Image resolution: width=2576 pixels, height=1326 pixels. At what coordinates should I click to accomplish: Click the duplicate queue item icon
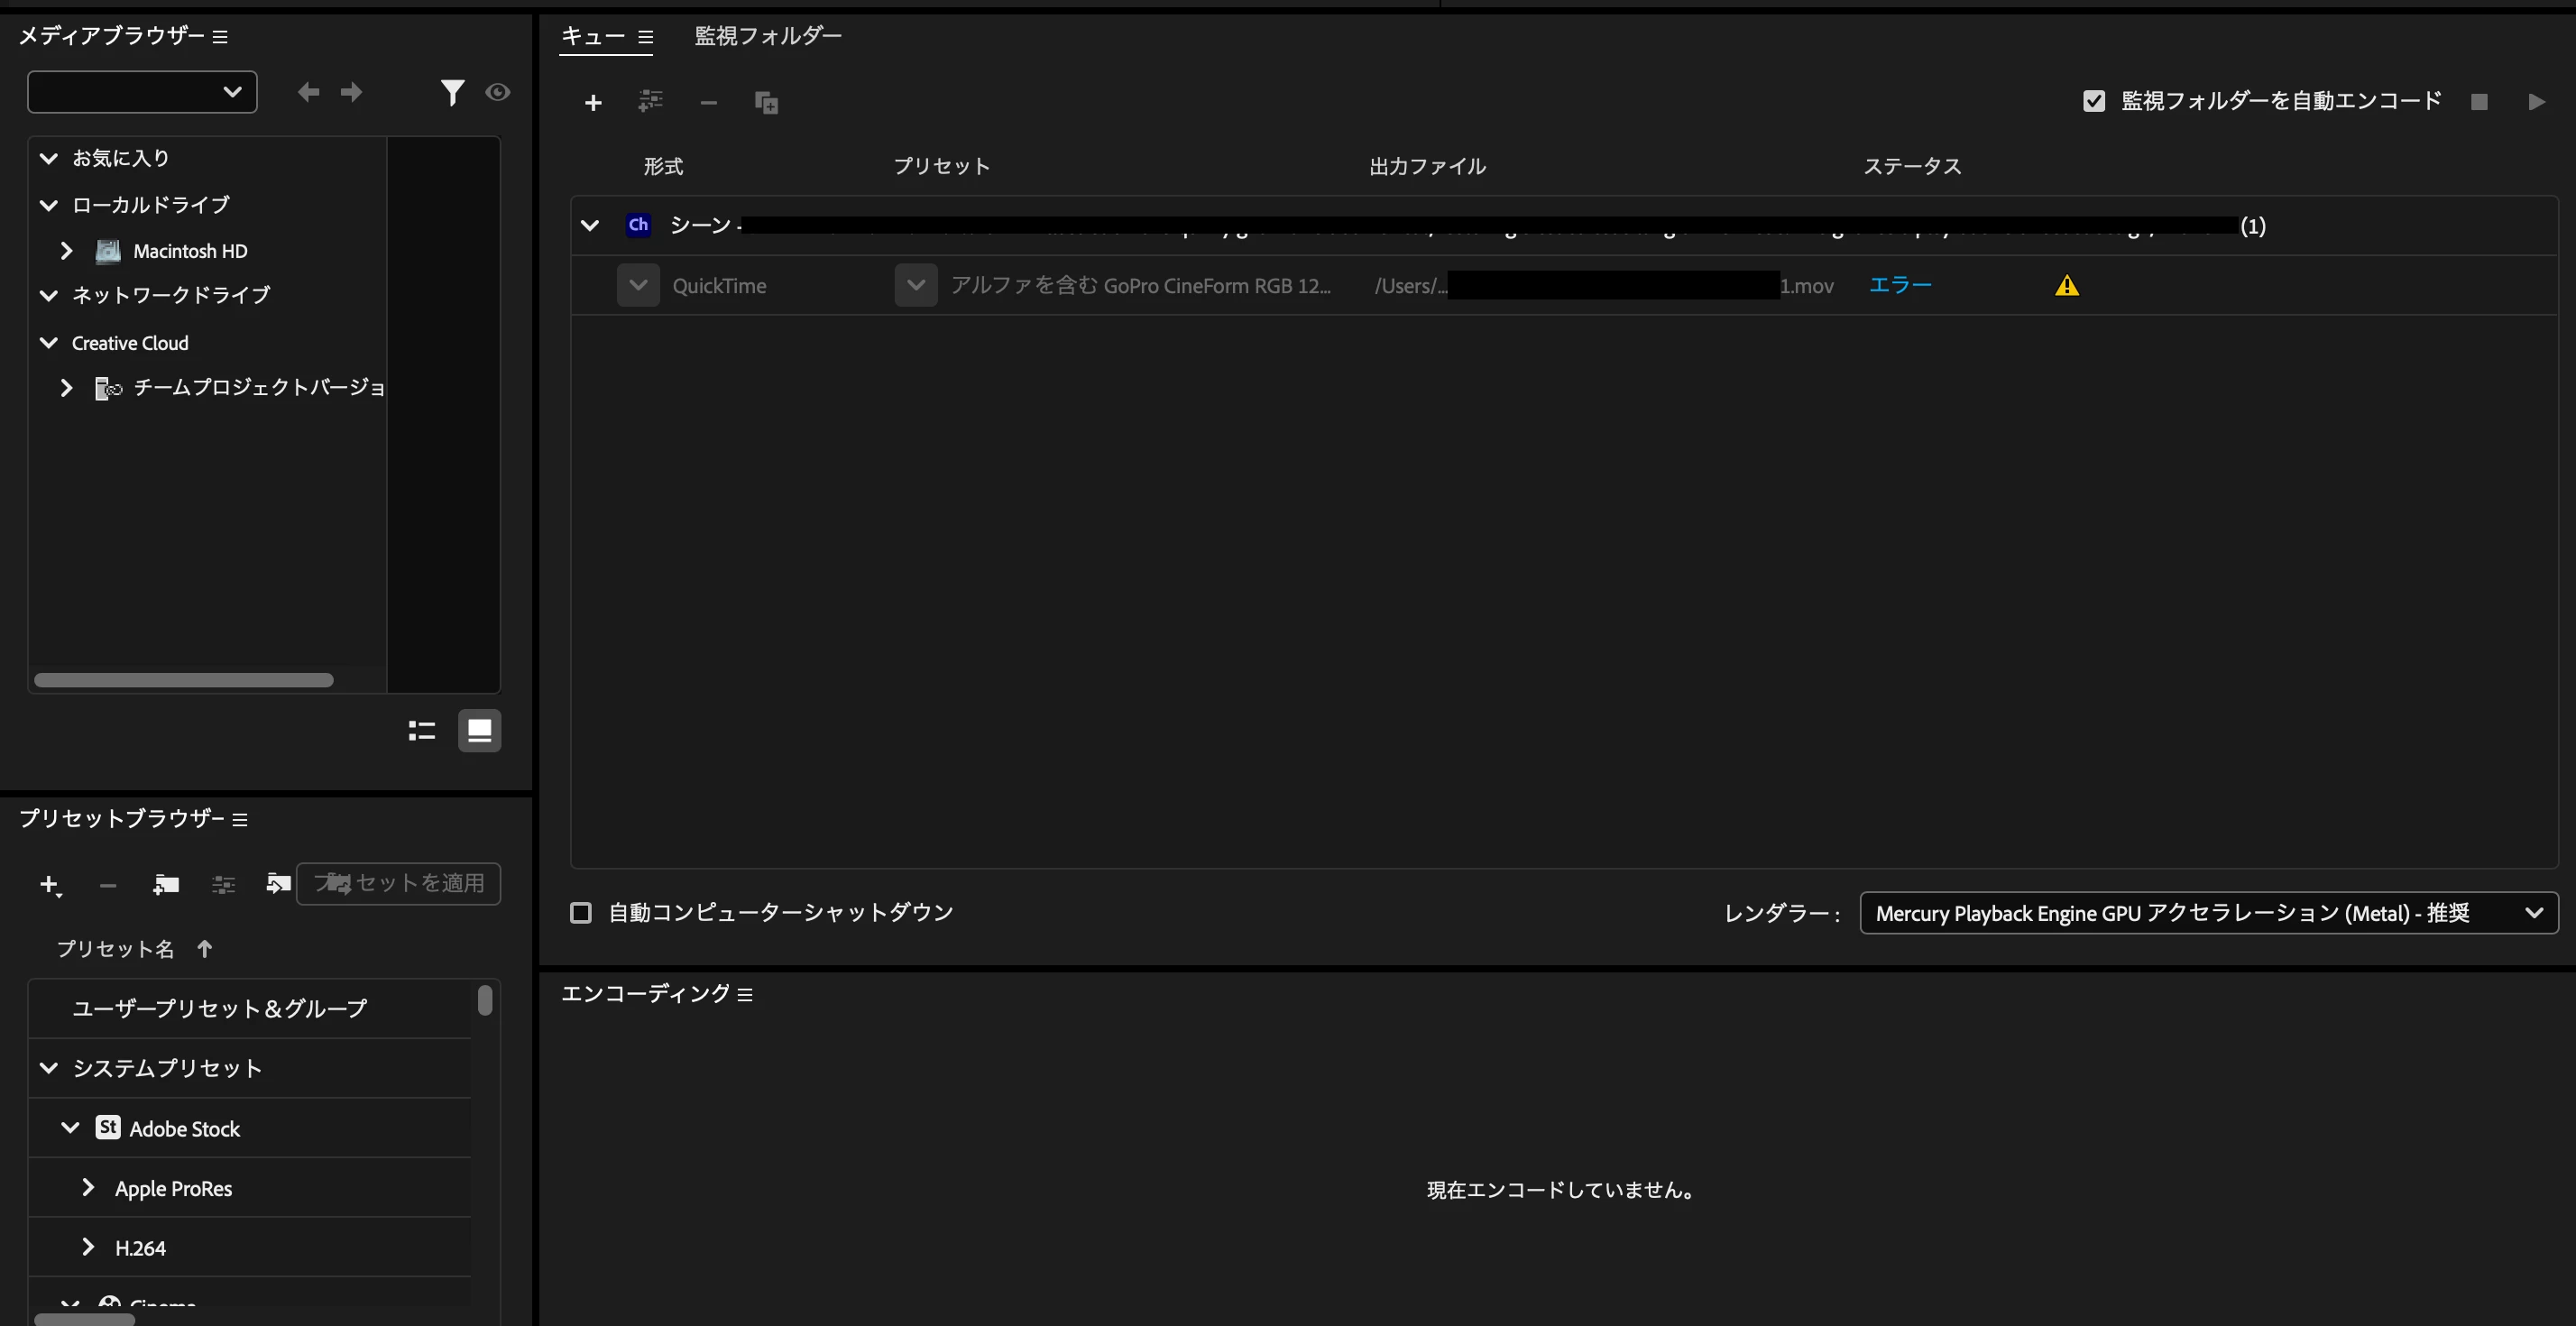766,103
